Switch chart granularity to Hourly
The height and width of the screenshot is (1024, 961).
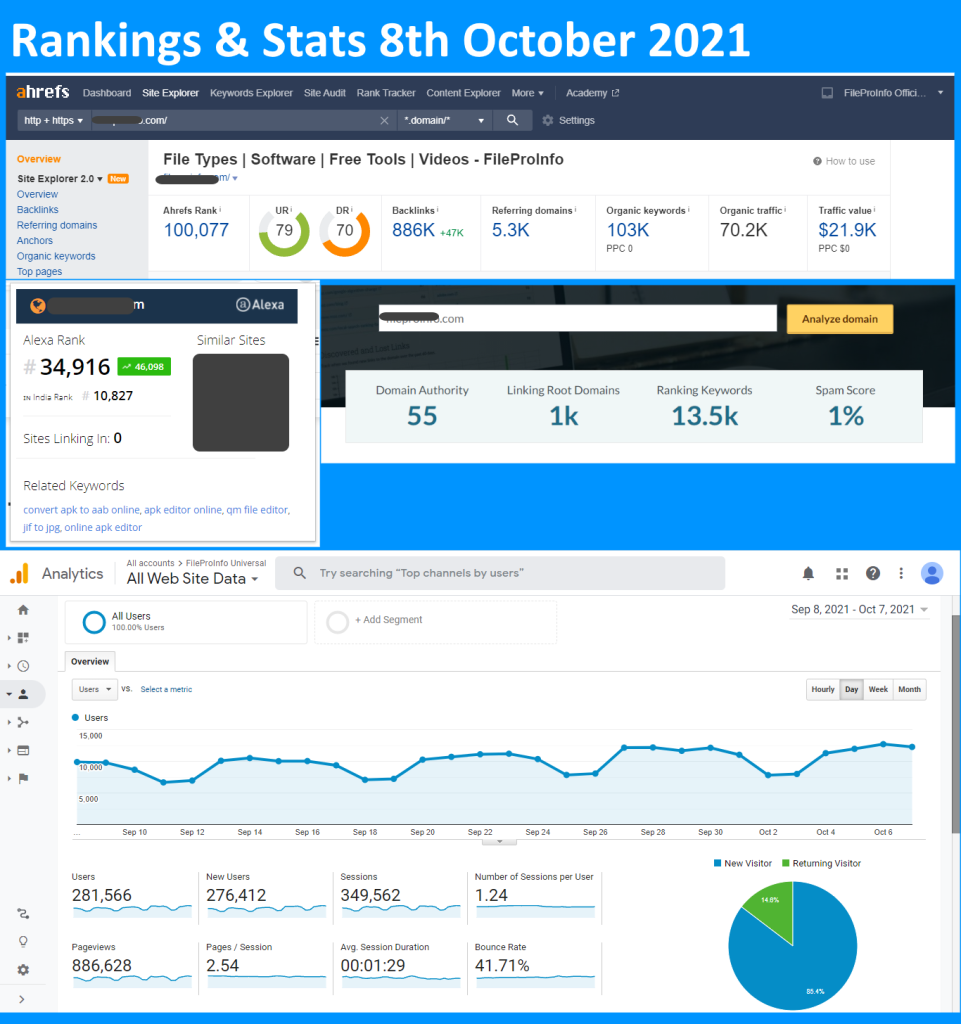(x=823, y=690)
